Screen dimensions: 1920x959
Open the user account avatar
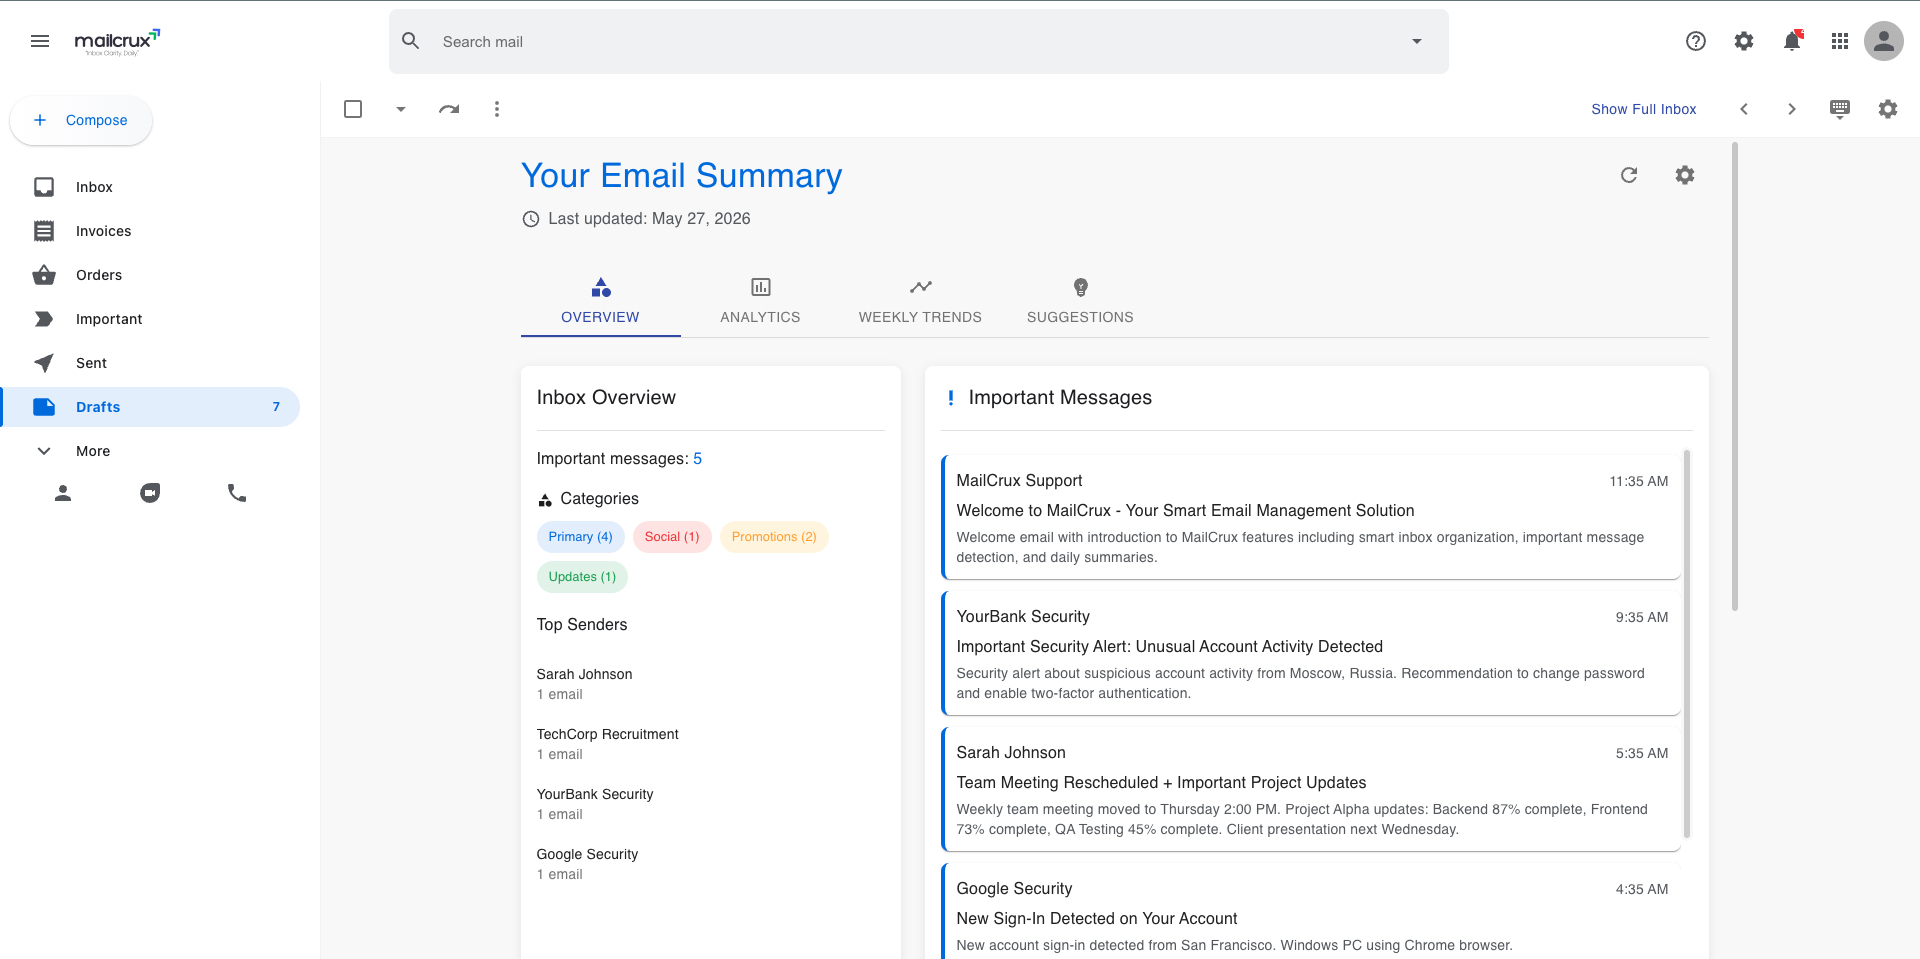pos(1884,41)
